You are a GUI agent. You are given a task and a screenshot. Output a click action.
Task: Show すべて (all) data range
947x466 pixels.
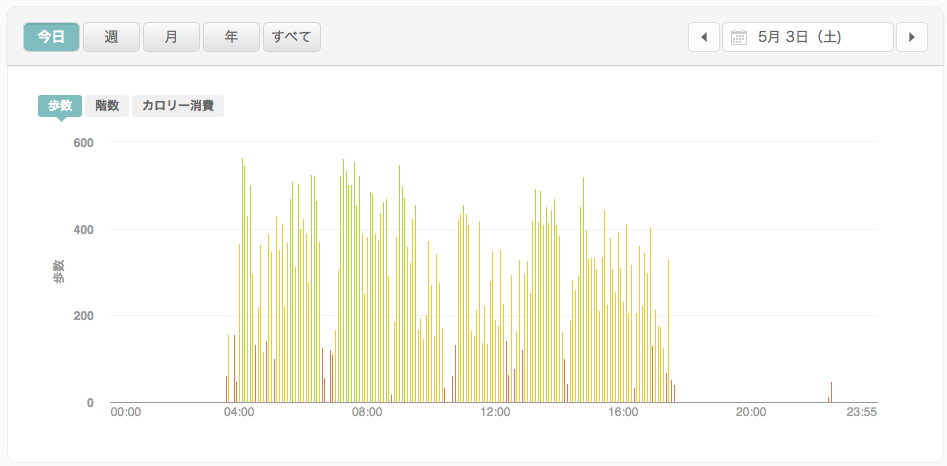point(292,37)
